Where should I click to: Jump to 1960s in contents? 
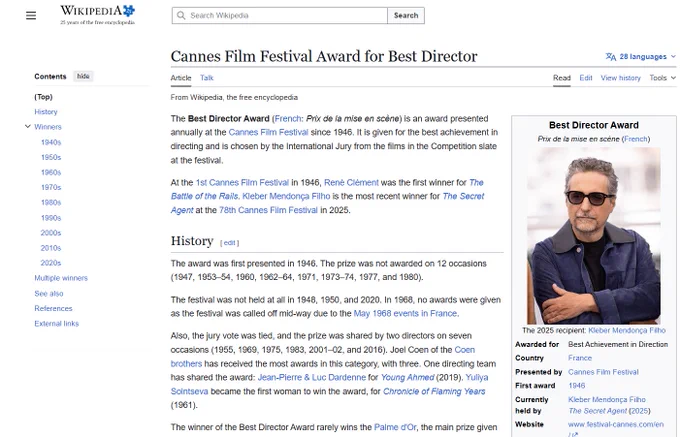click(x=51, y=173)
